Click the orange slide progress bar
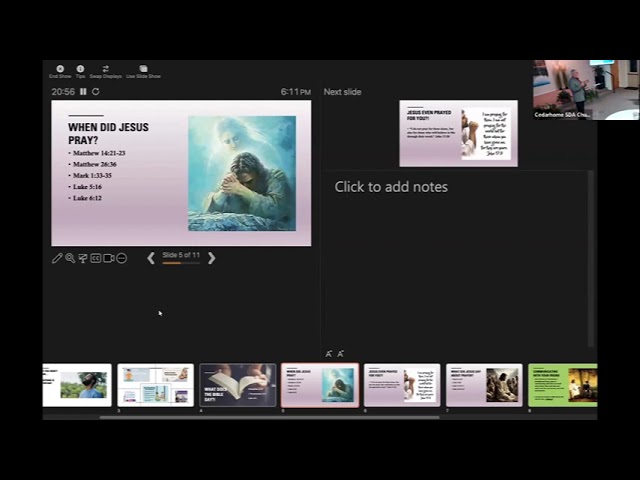The image size is (640, 480). 181,263
